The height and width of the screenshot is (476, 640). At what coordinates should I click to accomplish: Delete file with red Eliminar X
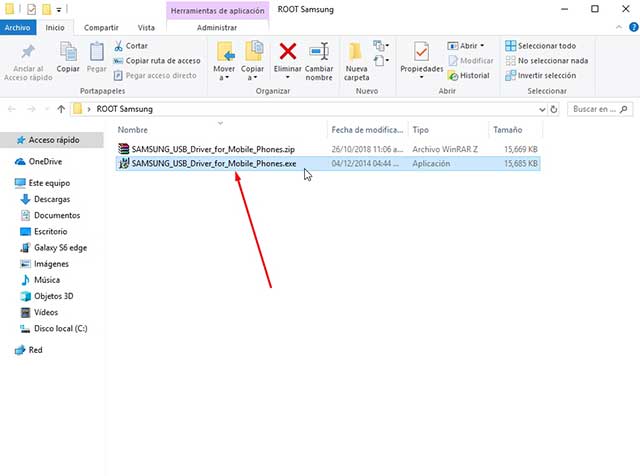click(288, 52)
